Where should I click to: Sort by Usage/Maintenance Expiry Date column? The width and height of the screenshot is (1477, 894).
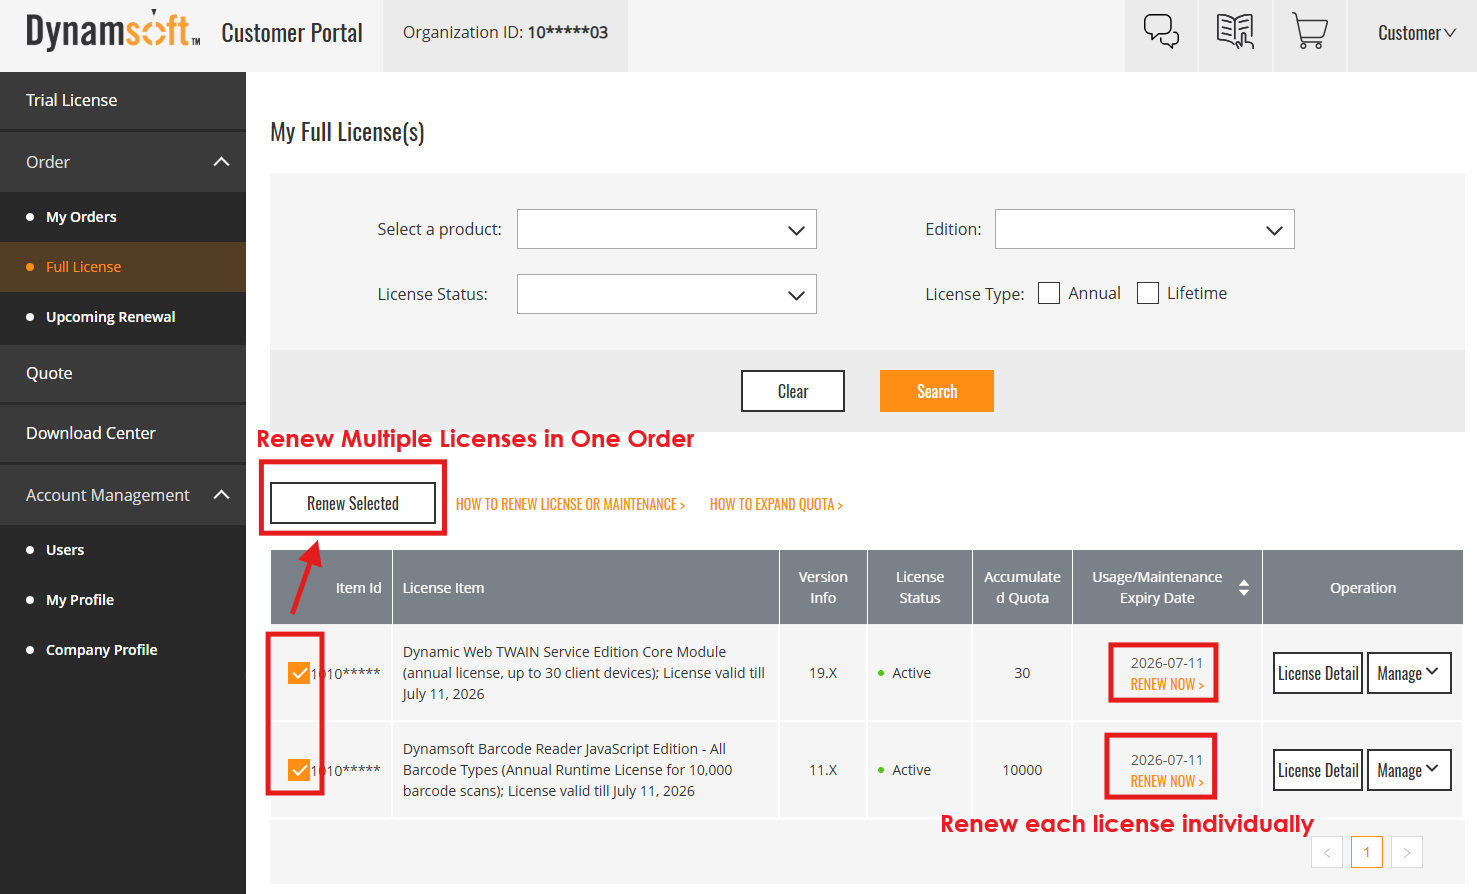[1243, 587]
